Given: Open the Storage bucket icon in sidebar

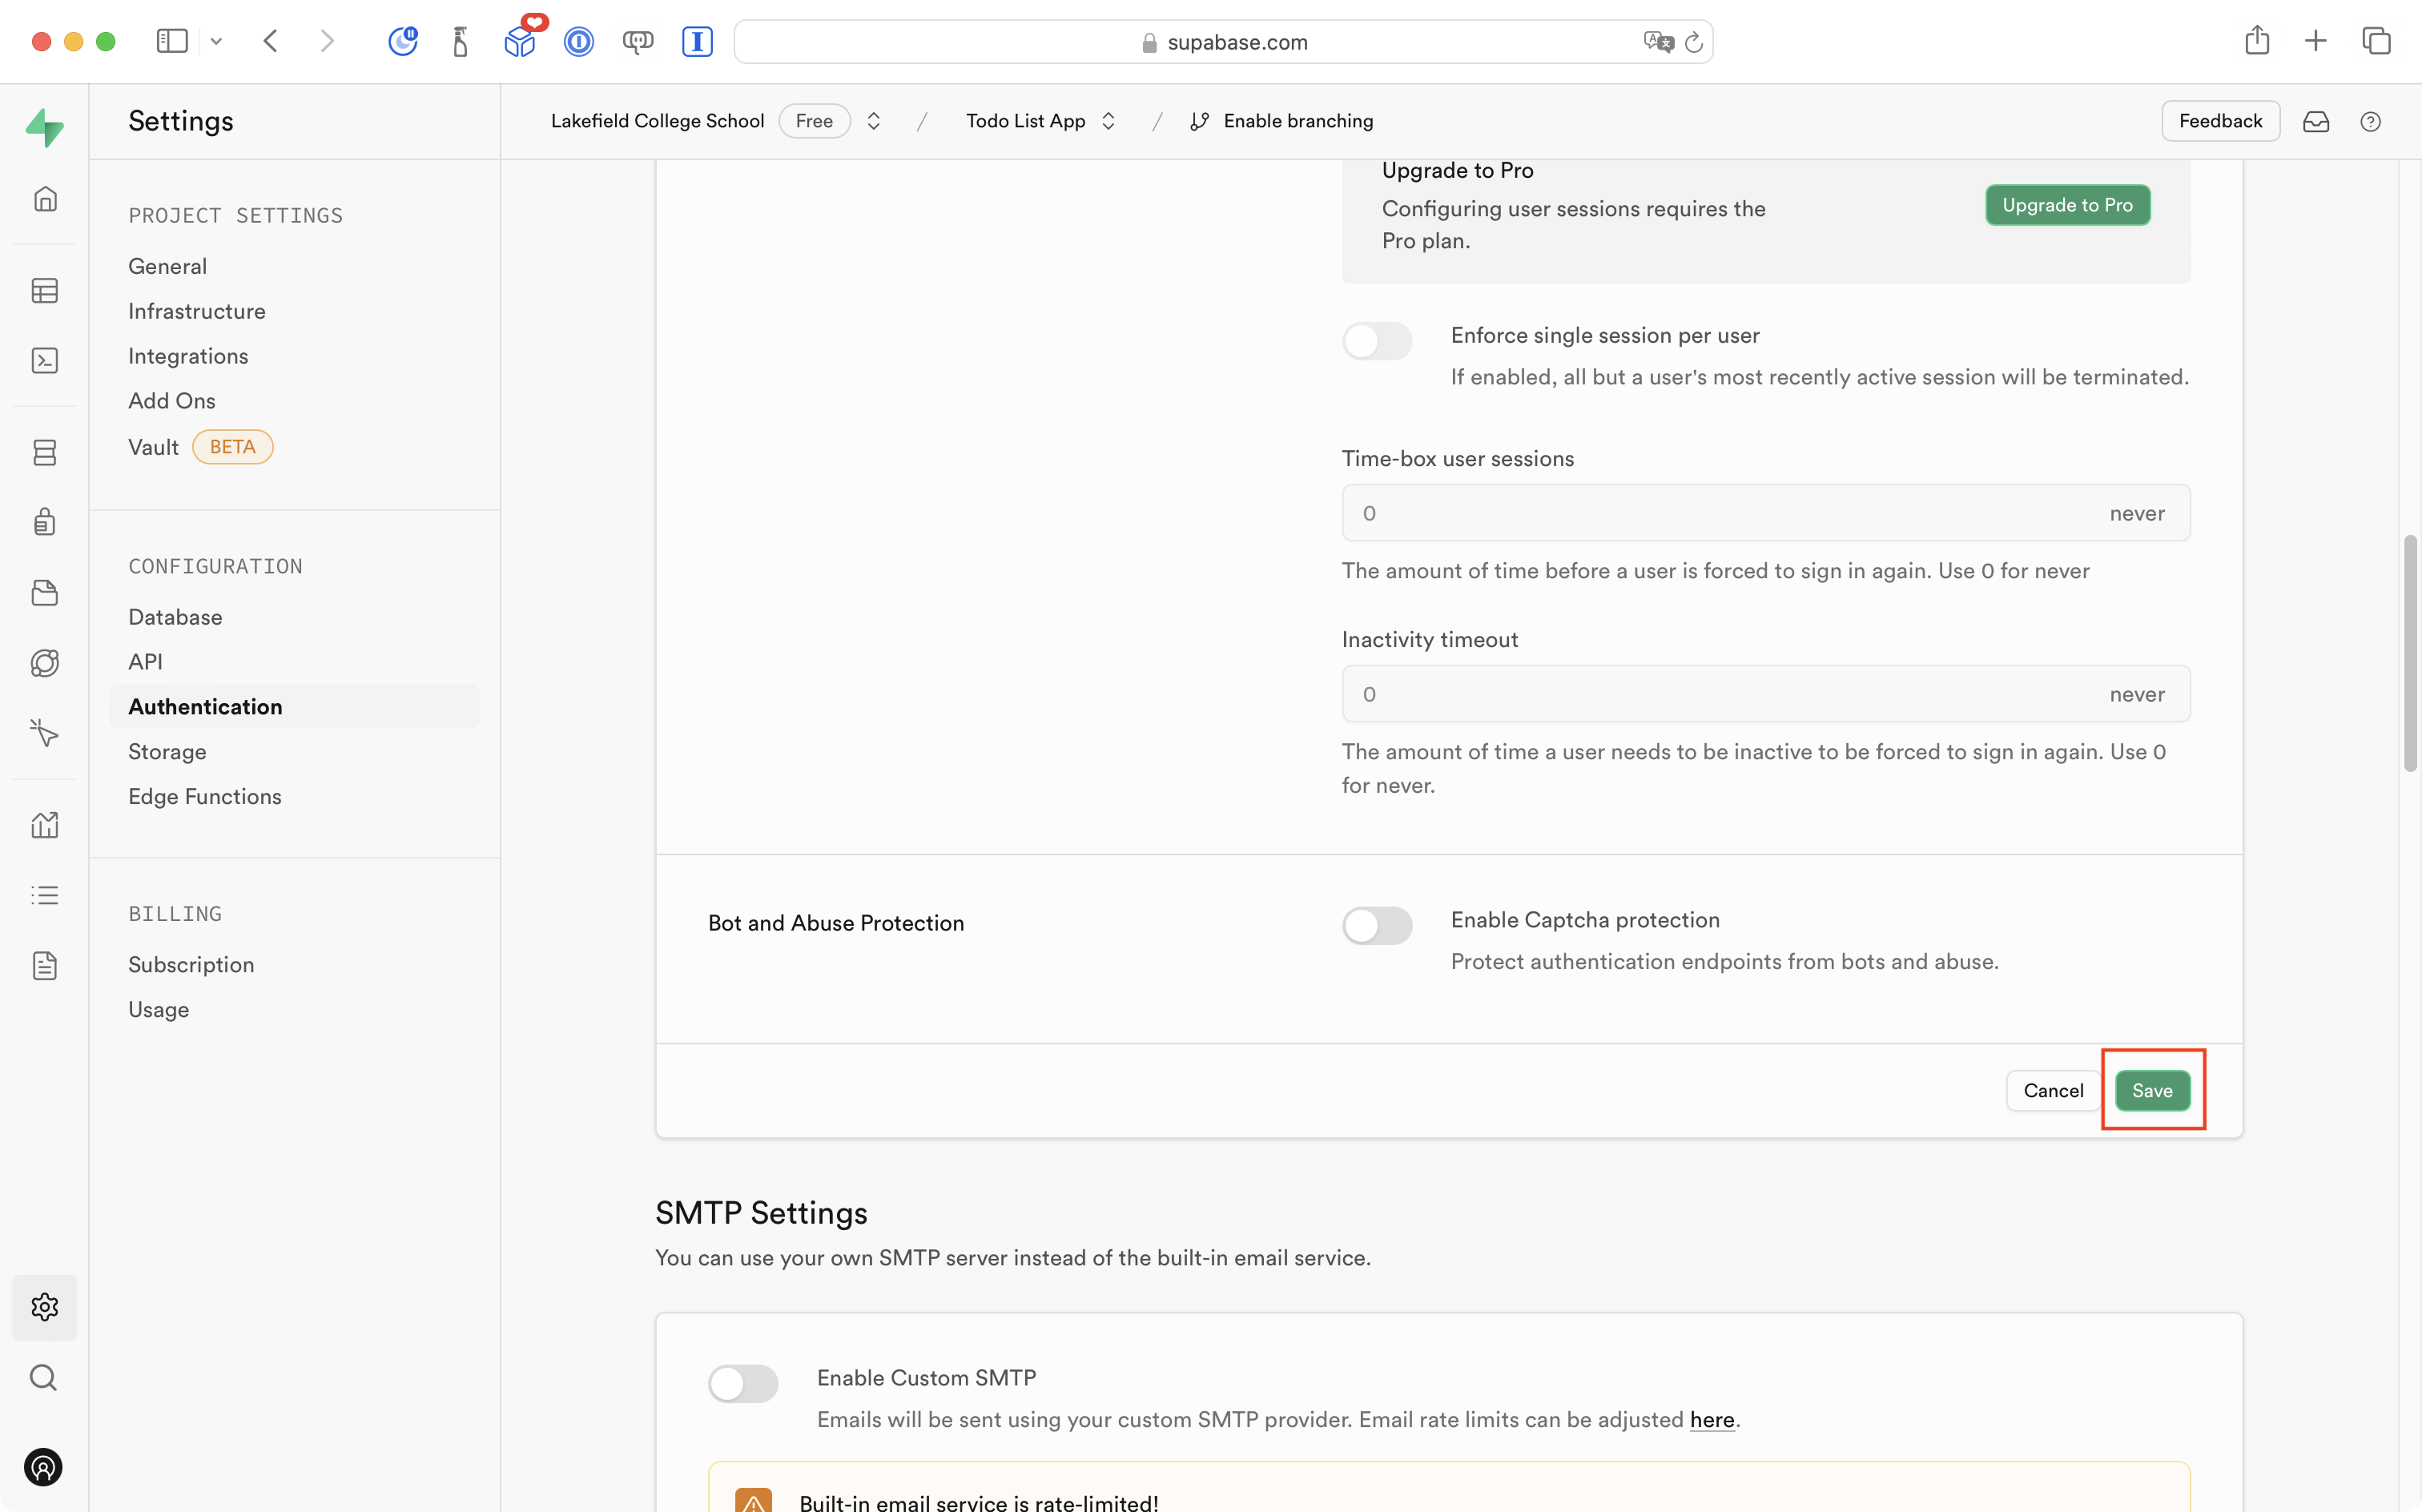Looking at the screenshot, I should click(44, 593).
